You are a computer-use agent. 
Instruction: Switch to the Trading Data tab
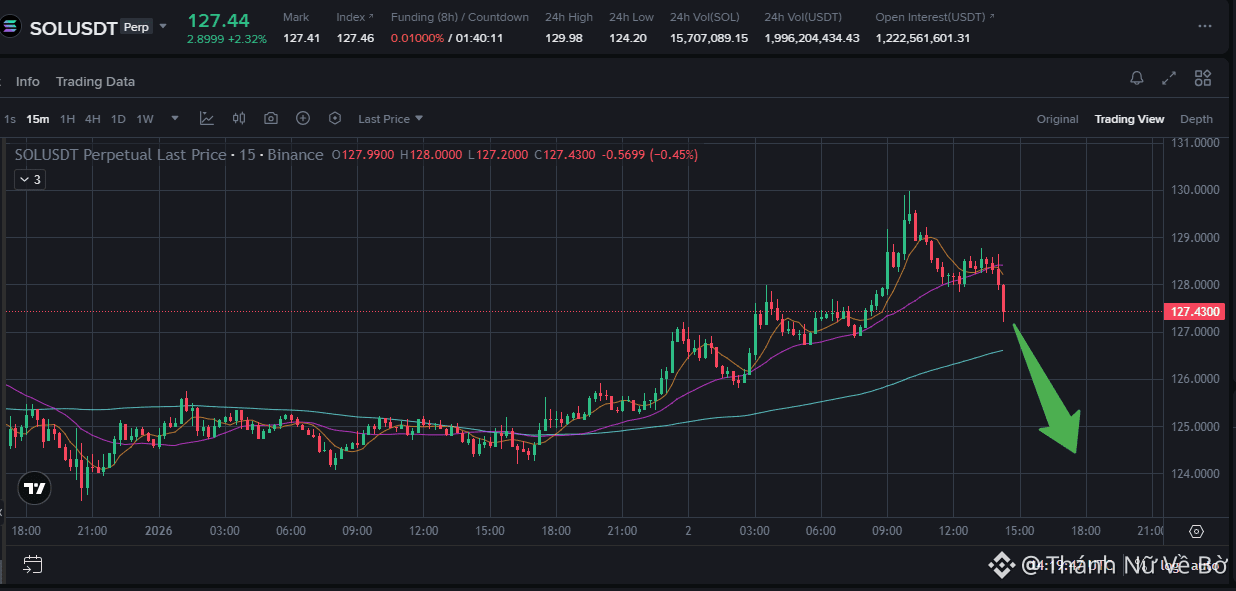click(x=95, y=81)
